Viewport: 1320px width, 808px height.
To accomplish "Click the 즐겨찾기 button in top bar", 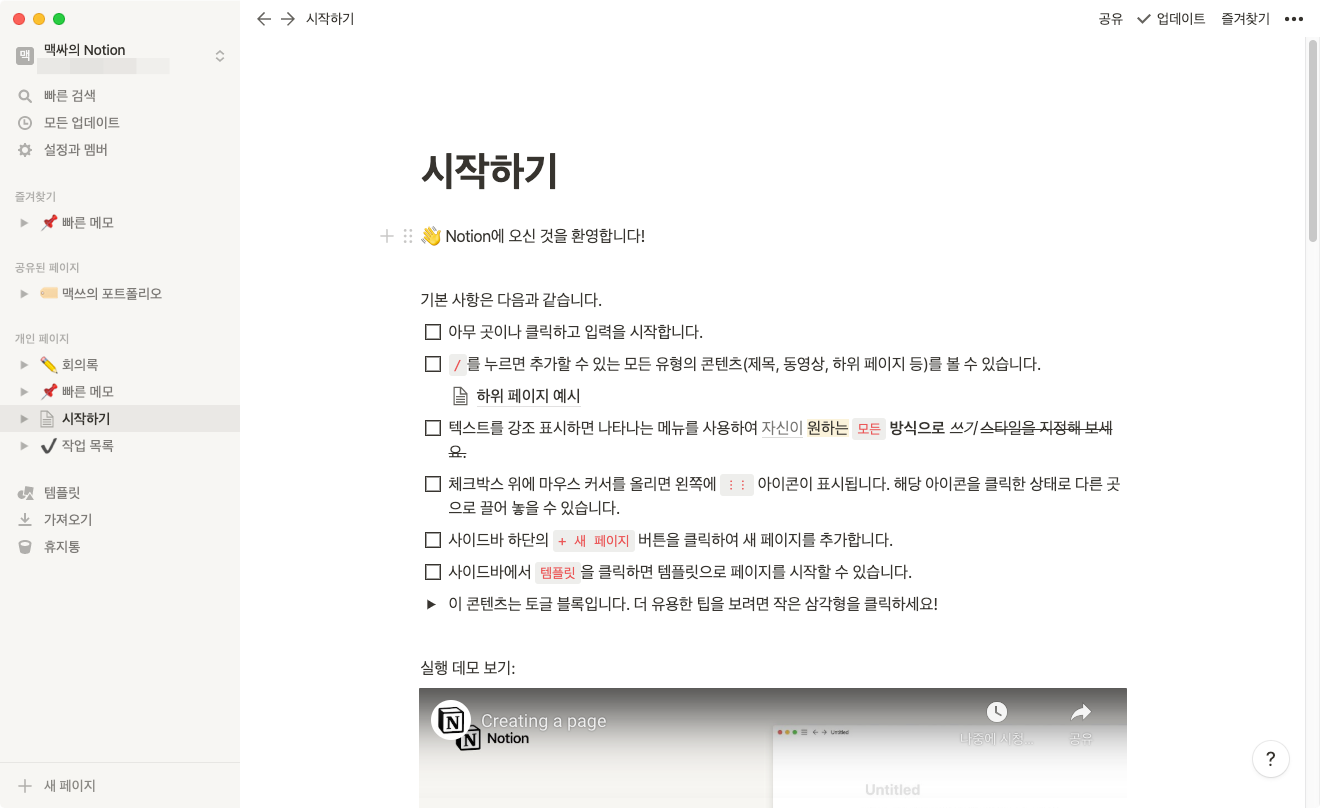I will click(1245, 19).
